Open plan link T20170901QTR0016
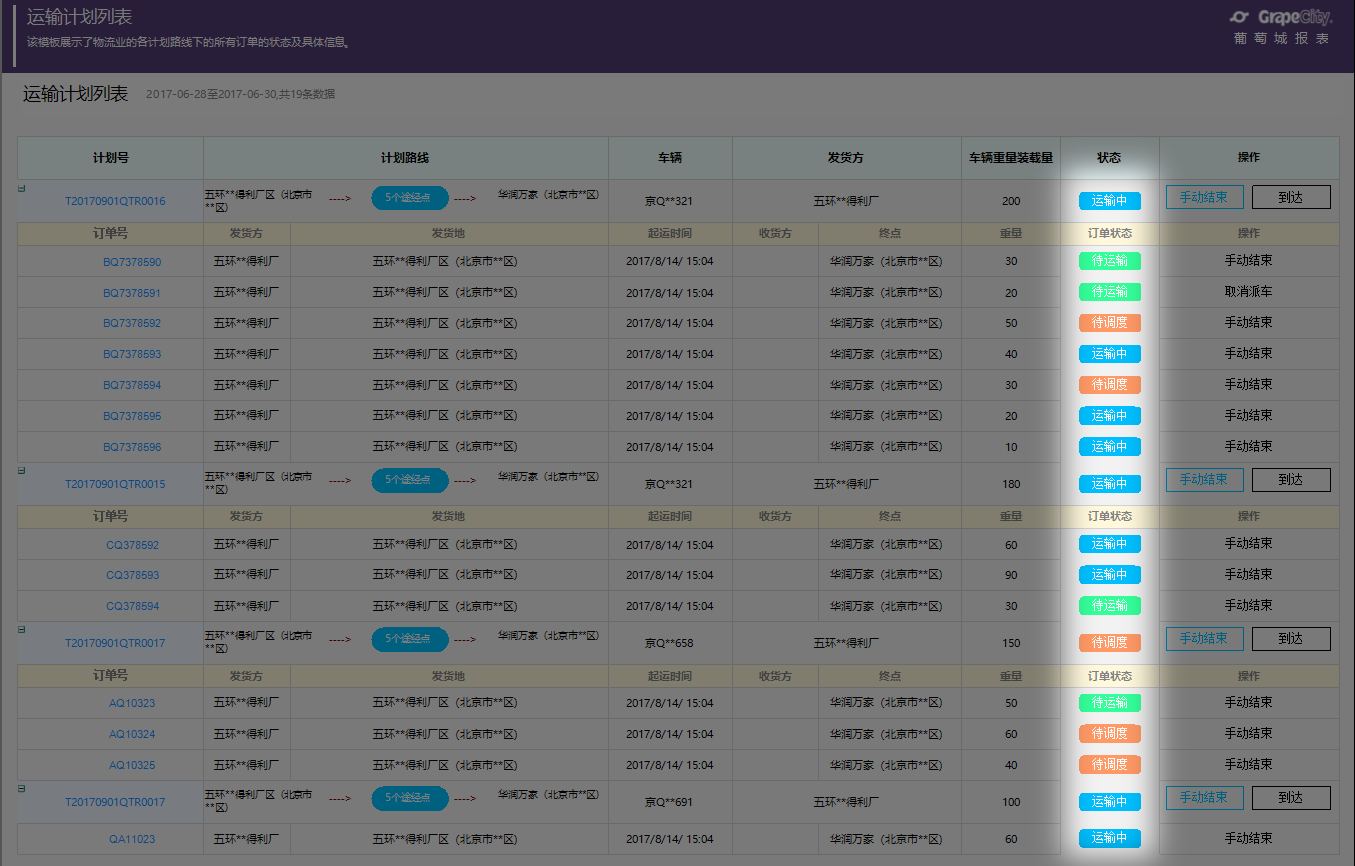The height and width of the screenshot is (866, 1355). coord(115,202)
